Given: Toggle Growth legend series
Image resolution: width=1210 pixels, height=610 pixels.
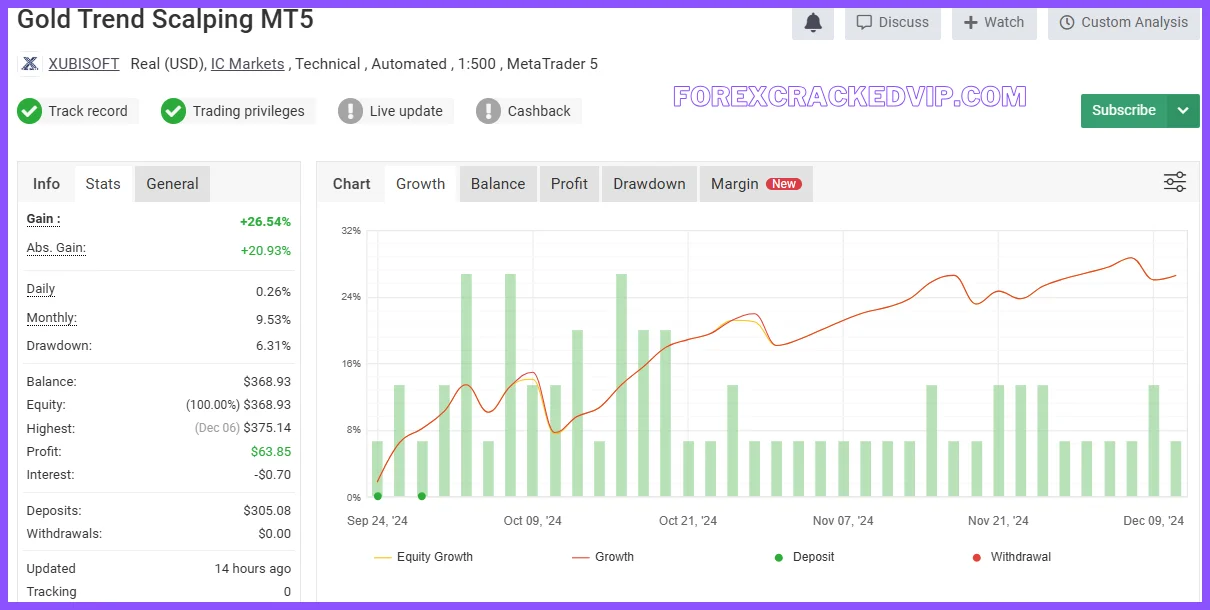Looking at the screenshot, I should pos(603,557).
